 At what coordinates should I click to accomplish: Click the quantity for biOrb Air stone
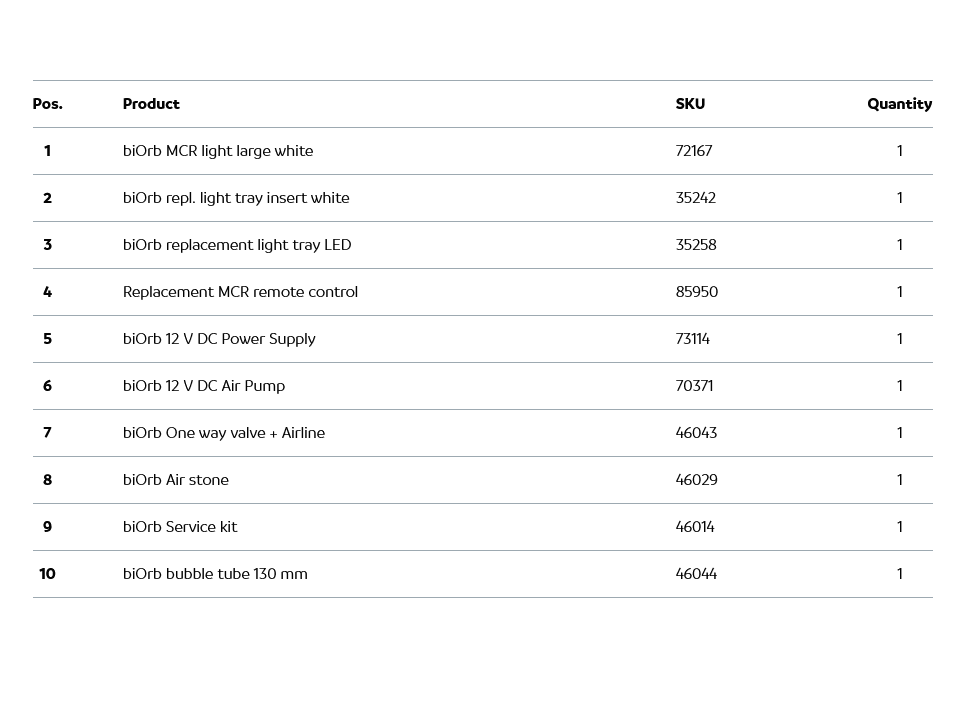click(x=899, y=480)
